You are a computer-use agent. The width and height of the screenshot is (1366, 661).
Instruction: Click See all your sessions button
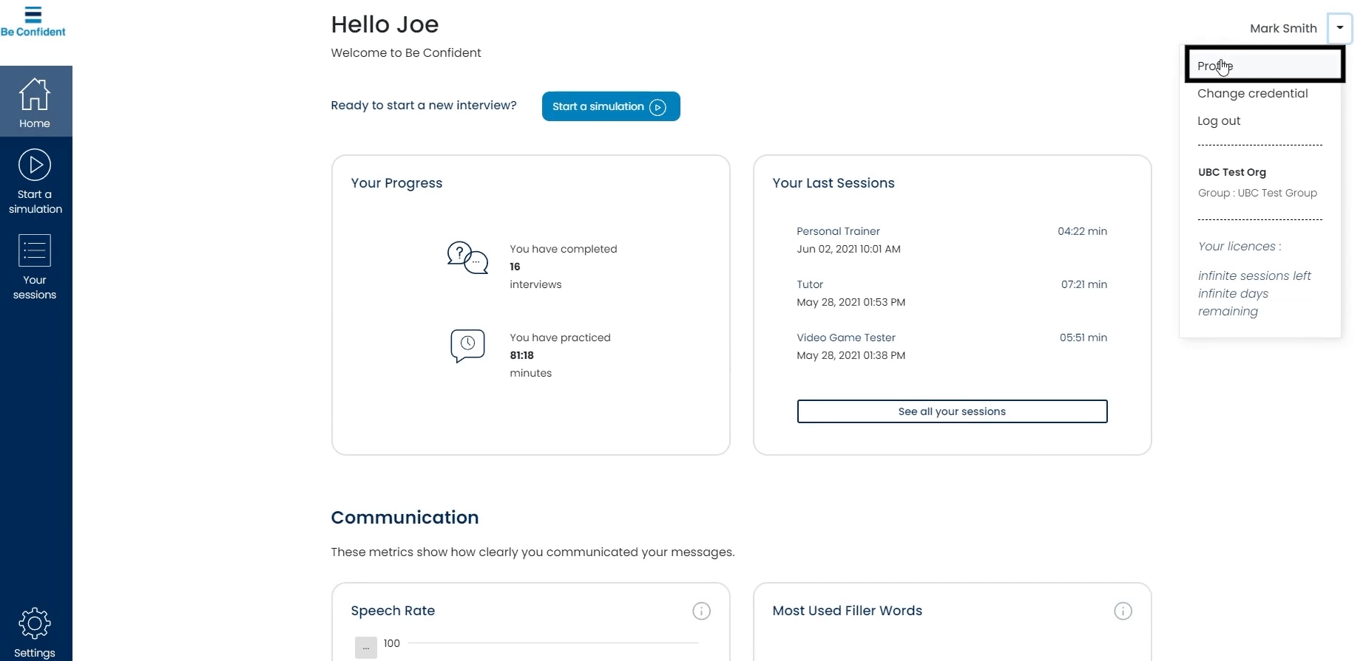click(x=952, y=411)
